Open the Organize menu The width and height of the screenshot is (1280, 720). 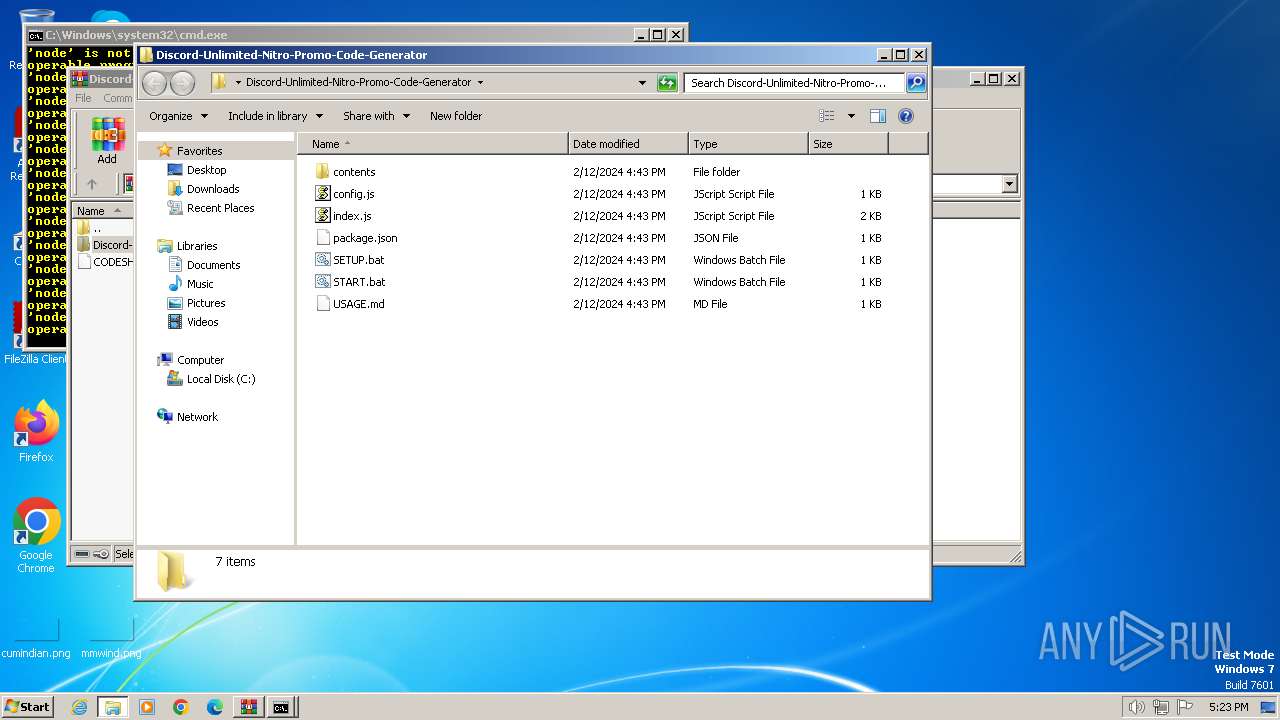point(179,116)
